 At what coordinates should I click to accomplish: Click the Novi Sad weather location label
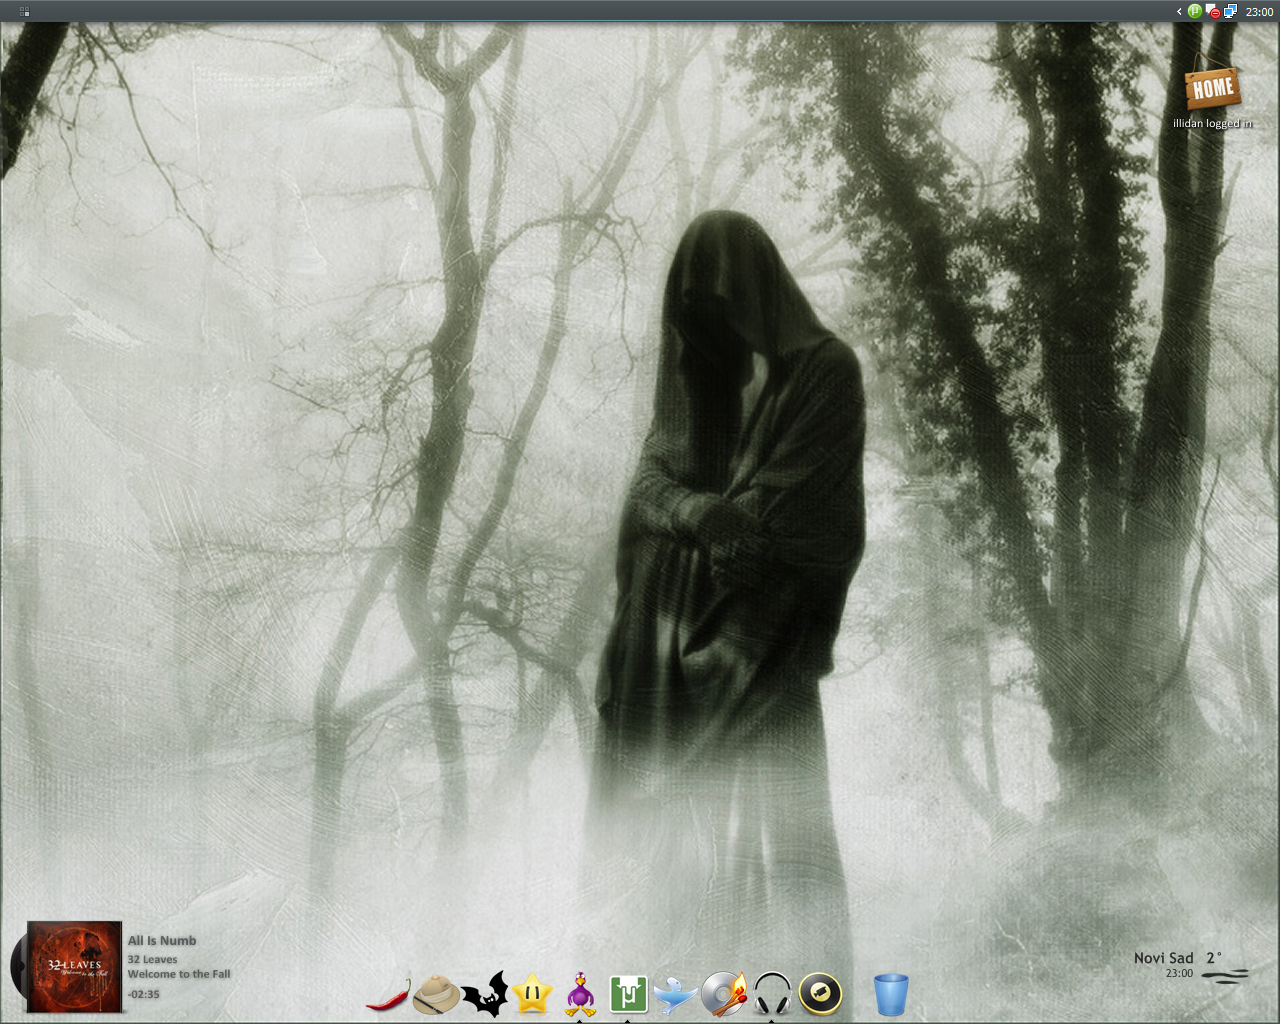pyautogui.click(x=1164, y=958)
